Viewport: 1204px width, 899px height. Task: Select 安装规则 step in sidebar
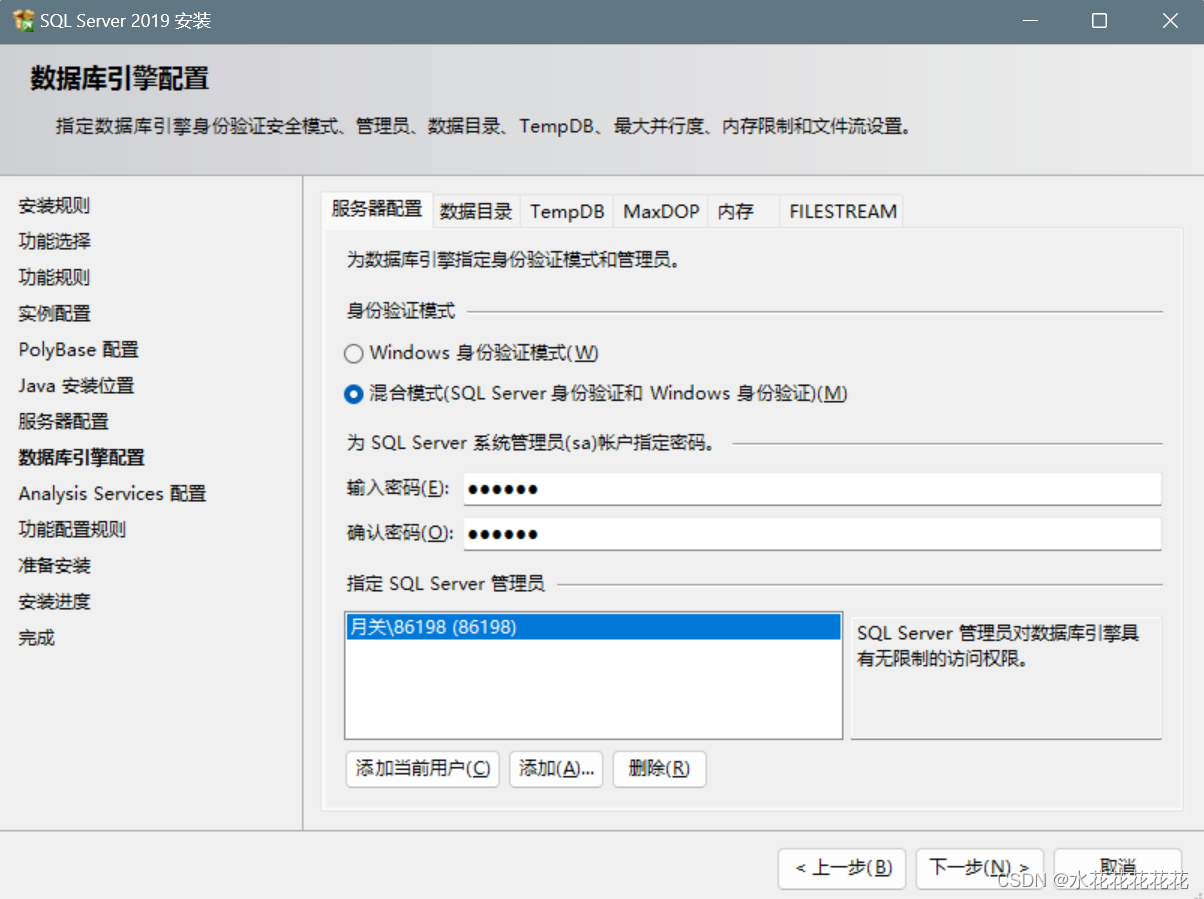click(x=54, y=206)
